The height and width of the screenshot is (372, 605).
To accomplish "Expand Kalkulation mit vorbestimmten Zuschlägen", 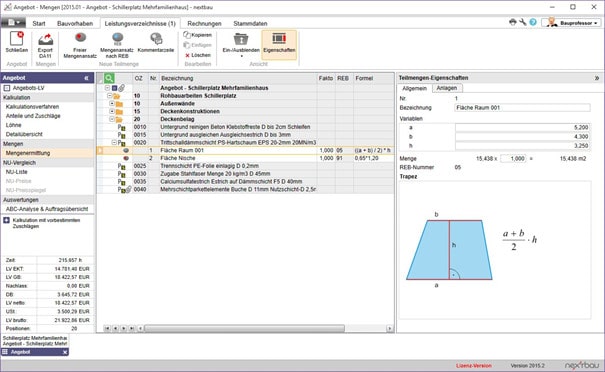I will click(6, 220).
